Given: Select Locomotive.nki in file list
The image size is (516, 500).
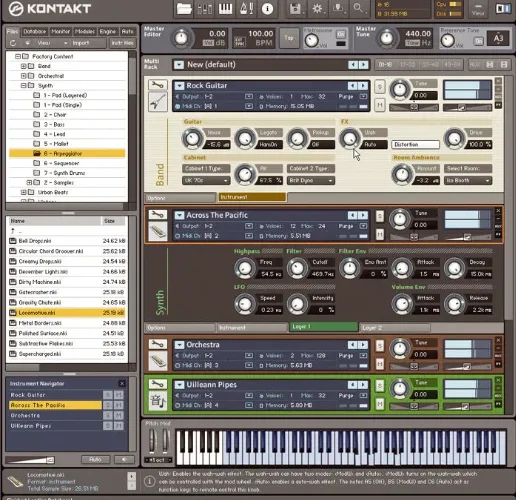Looking at the screenshot, I should 67,313.
